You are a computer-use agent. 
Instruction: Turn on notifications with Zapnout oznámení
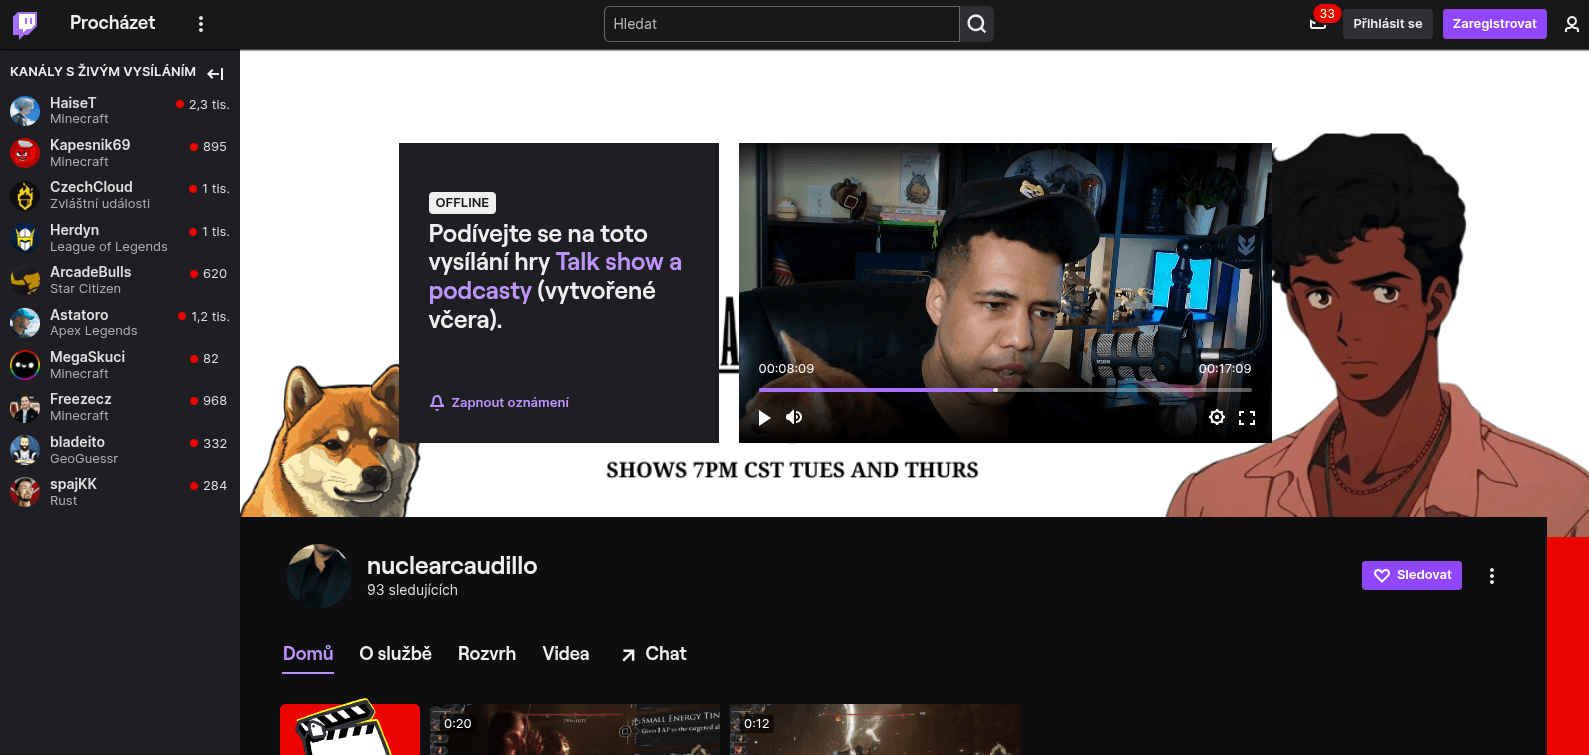coord(499,403)
